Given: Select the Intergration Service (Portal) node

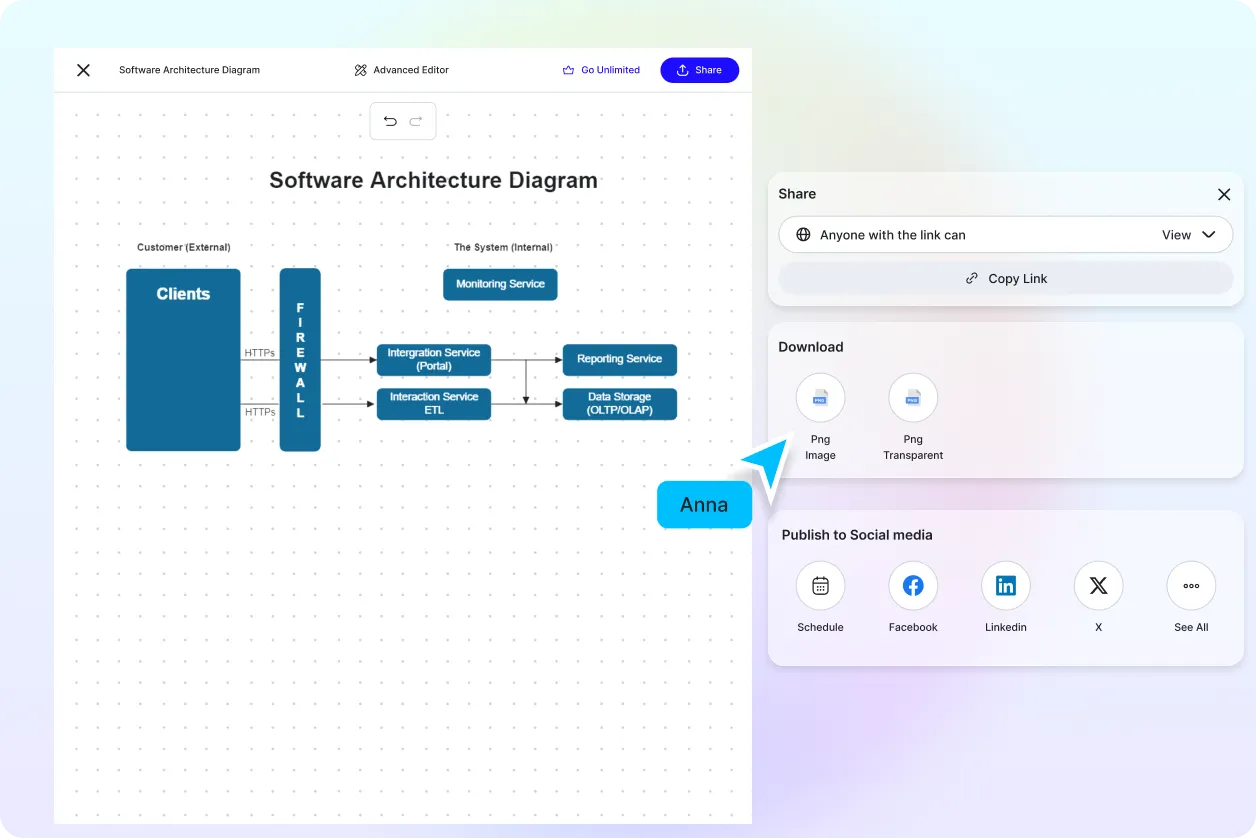Looking at the screenshot, I should (434, 359).
